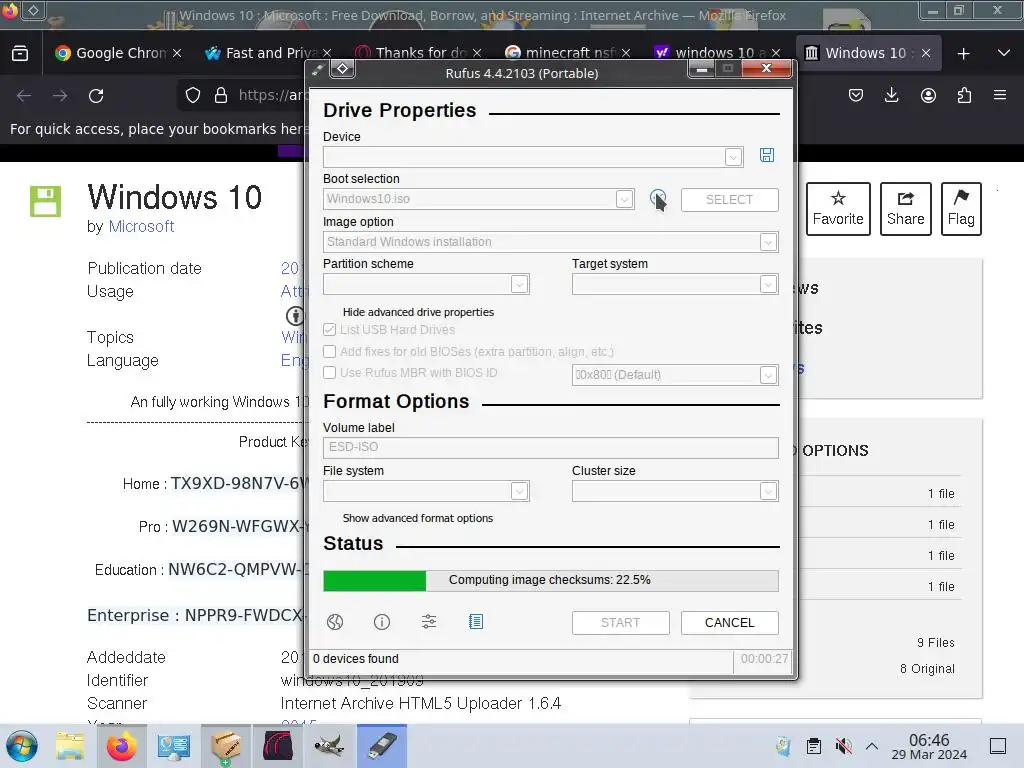The image size is (1024, 768).
Task: Click the show desktop button on taskbar
Action: [x=998, y=746]
